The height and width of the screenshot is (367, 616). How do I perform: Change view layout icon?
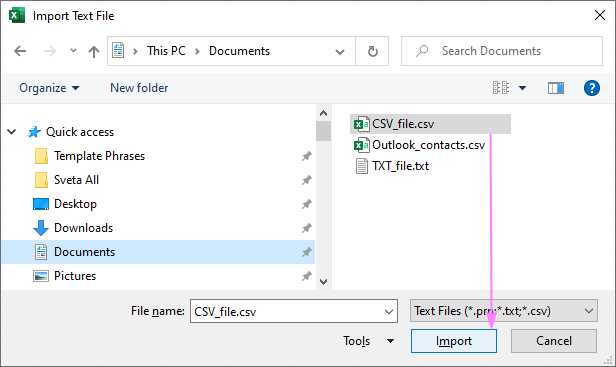click(501, 88)
